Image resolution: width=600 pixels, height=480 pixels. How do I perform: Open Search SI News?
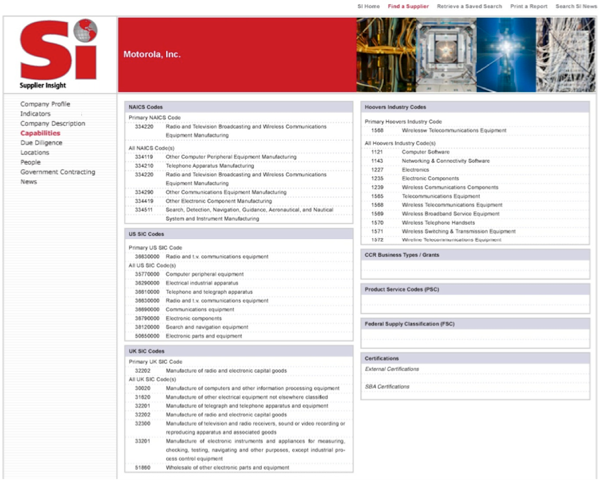click(x=576, y=7)
